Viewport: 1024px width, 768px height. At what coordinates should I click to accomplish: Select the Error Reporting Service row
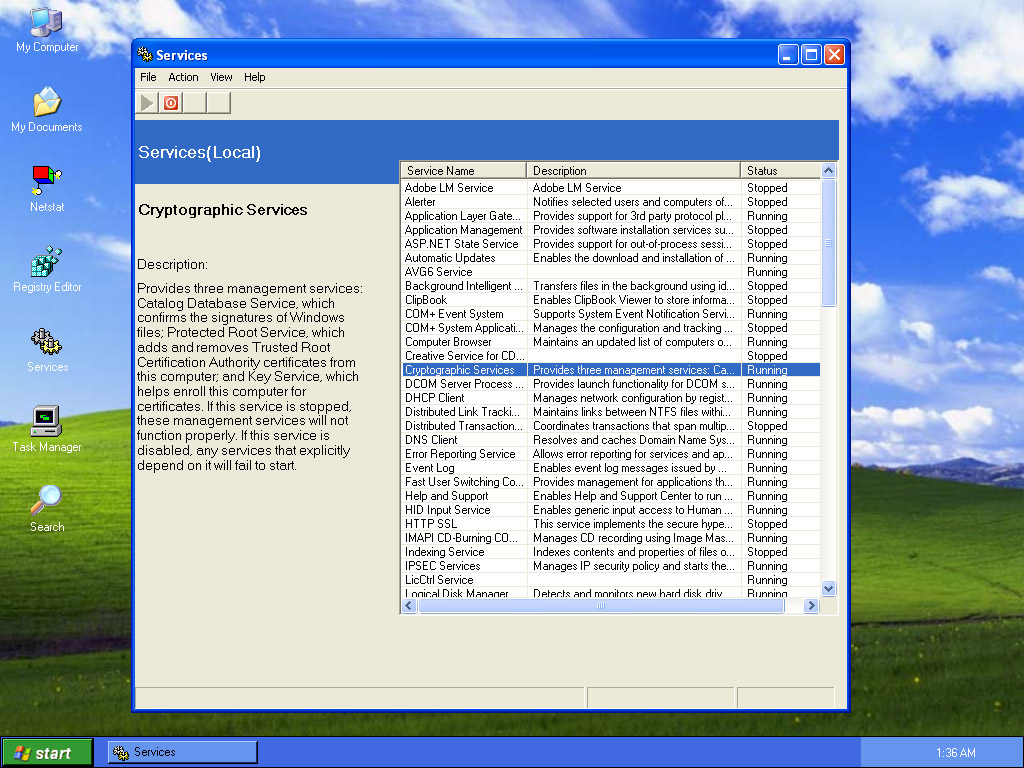611,455
